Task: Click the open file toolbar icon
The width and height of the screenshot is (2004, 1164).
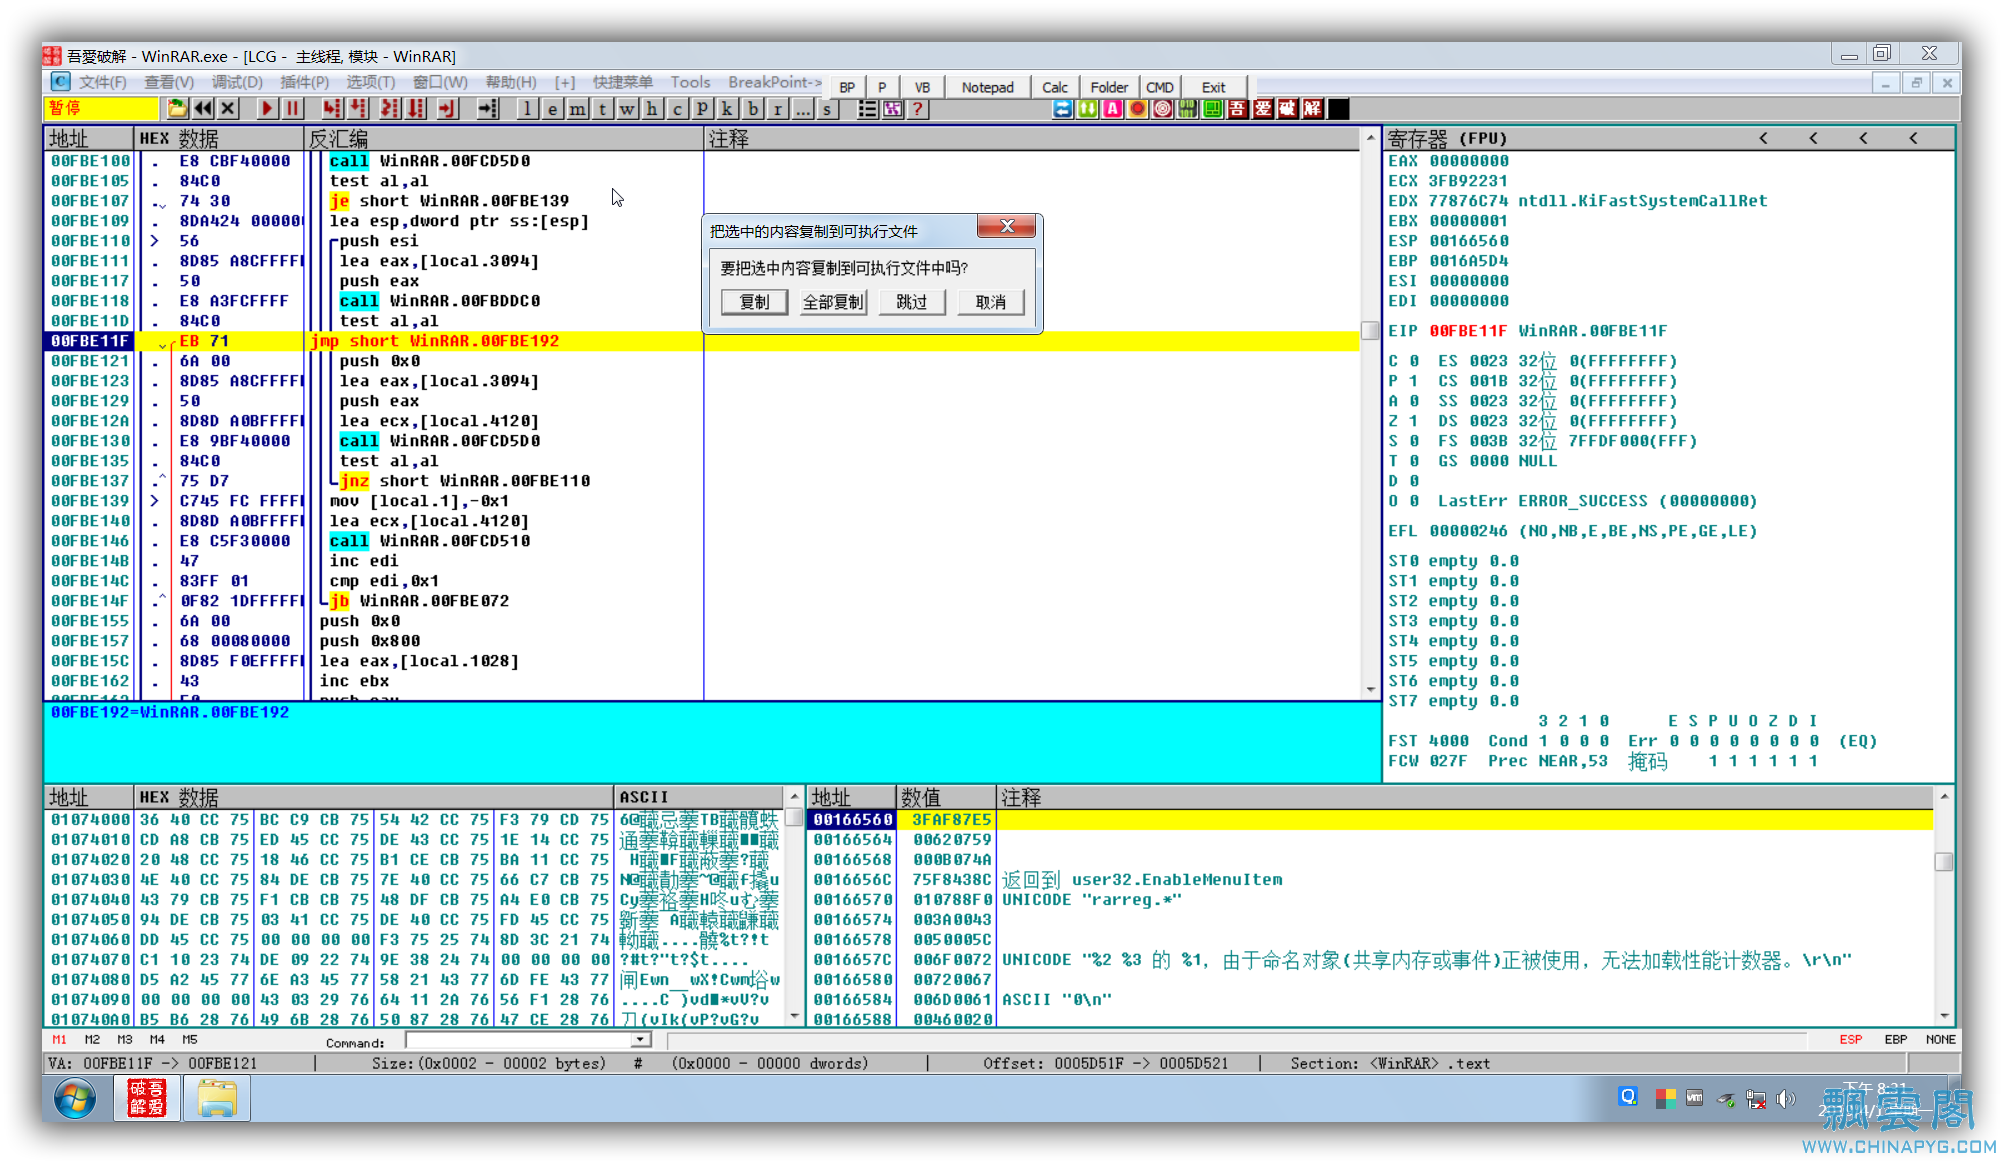Action: click(x=177, y=109)
